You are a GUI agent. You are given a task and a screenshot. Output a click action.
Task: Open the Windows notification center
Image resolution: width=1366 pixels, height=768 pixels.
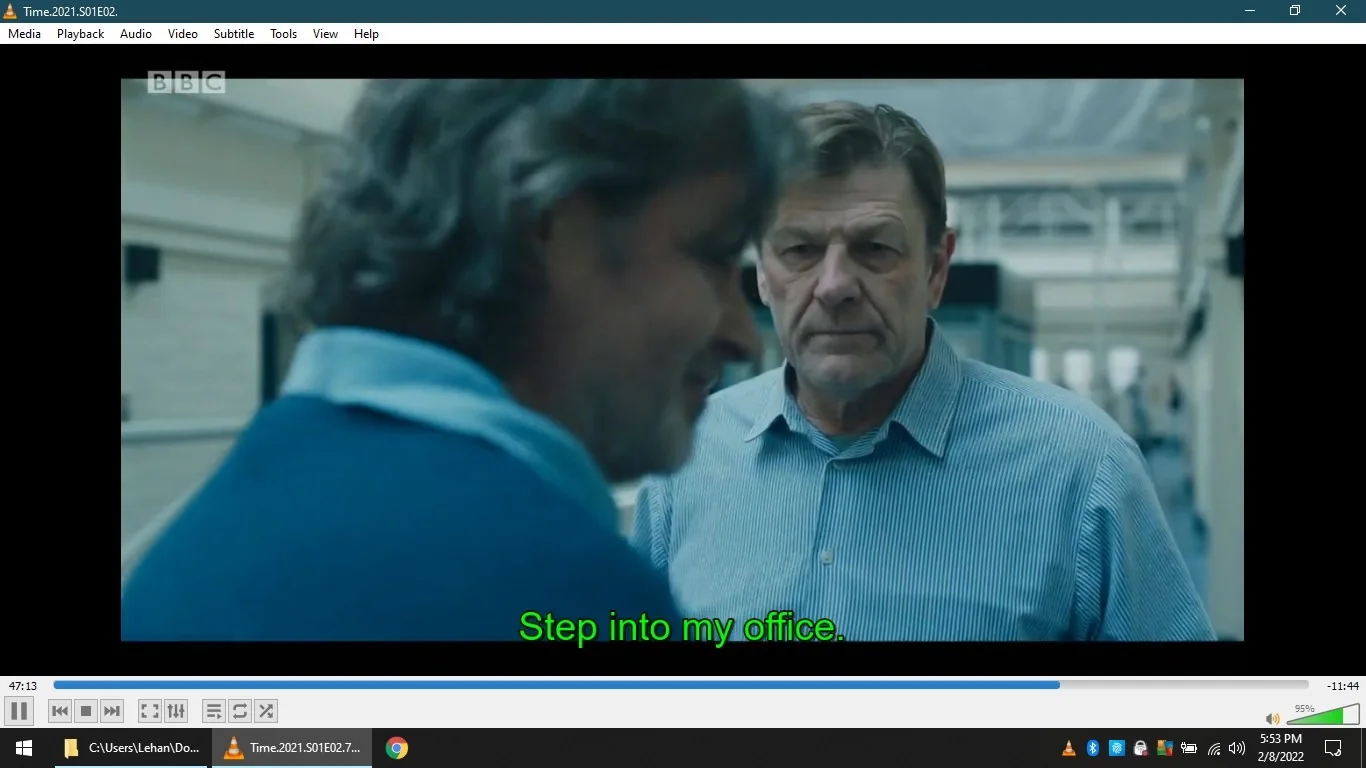tap(1333, 748)
